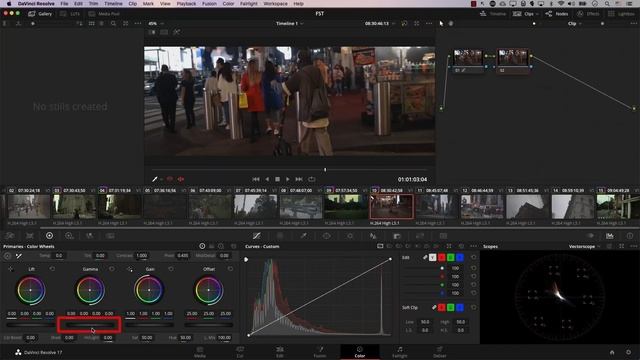Toggle the blue curve edit channel
This screenshot has width=640, height=360.
[x=460, y=257]
